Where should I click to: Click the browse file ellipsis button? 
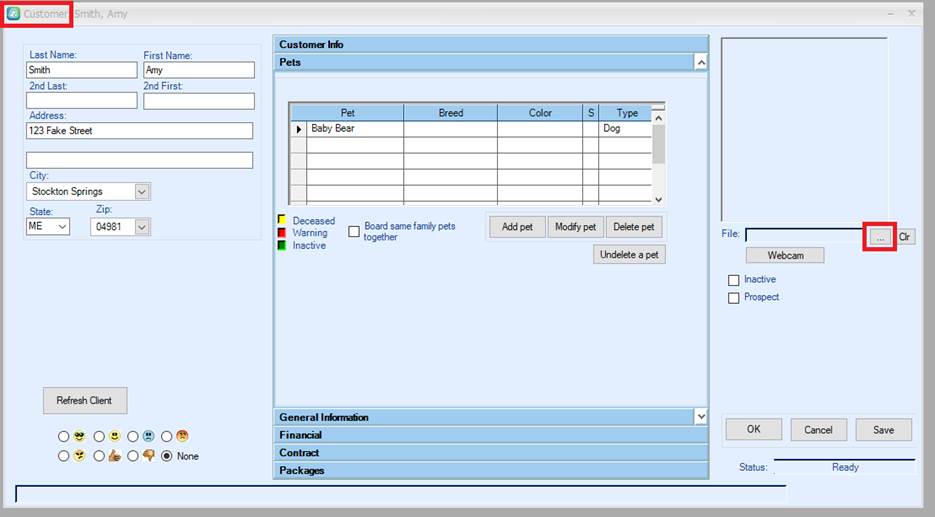pos(879,237)
